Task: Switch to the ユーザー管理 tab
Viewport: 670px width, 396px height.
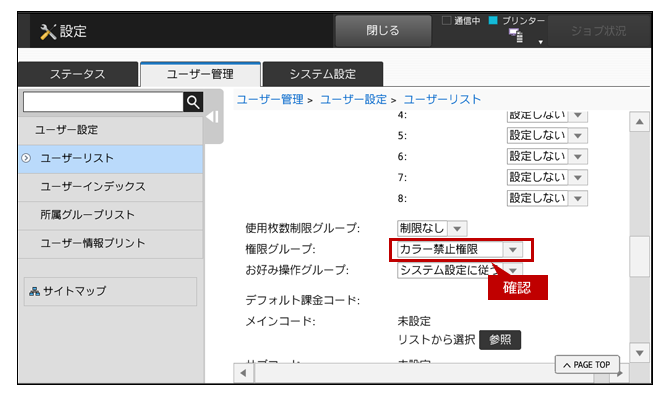Action: (200, 74)
